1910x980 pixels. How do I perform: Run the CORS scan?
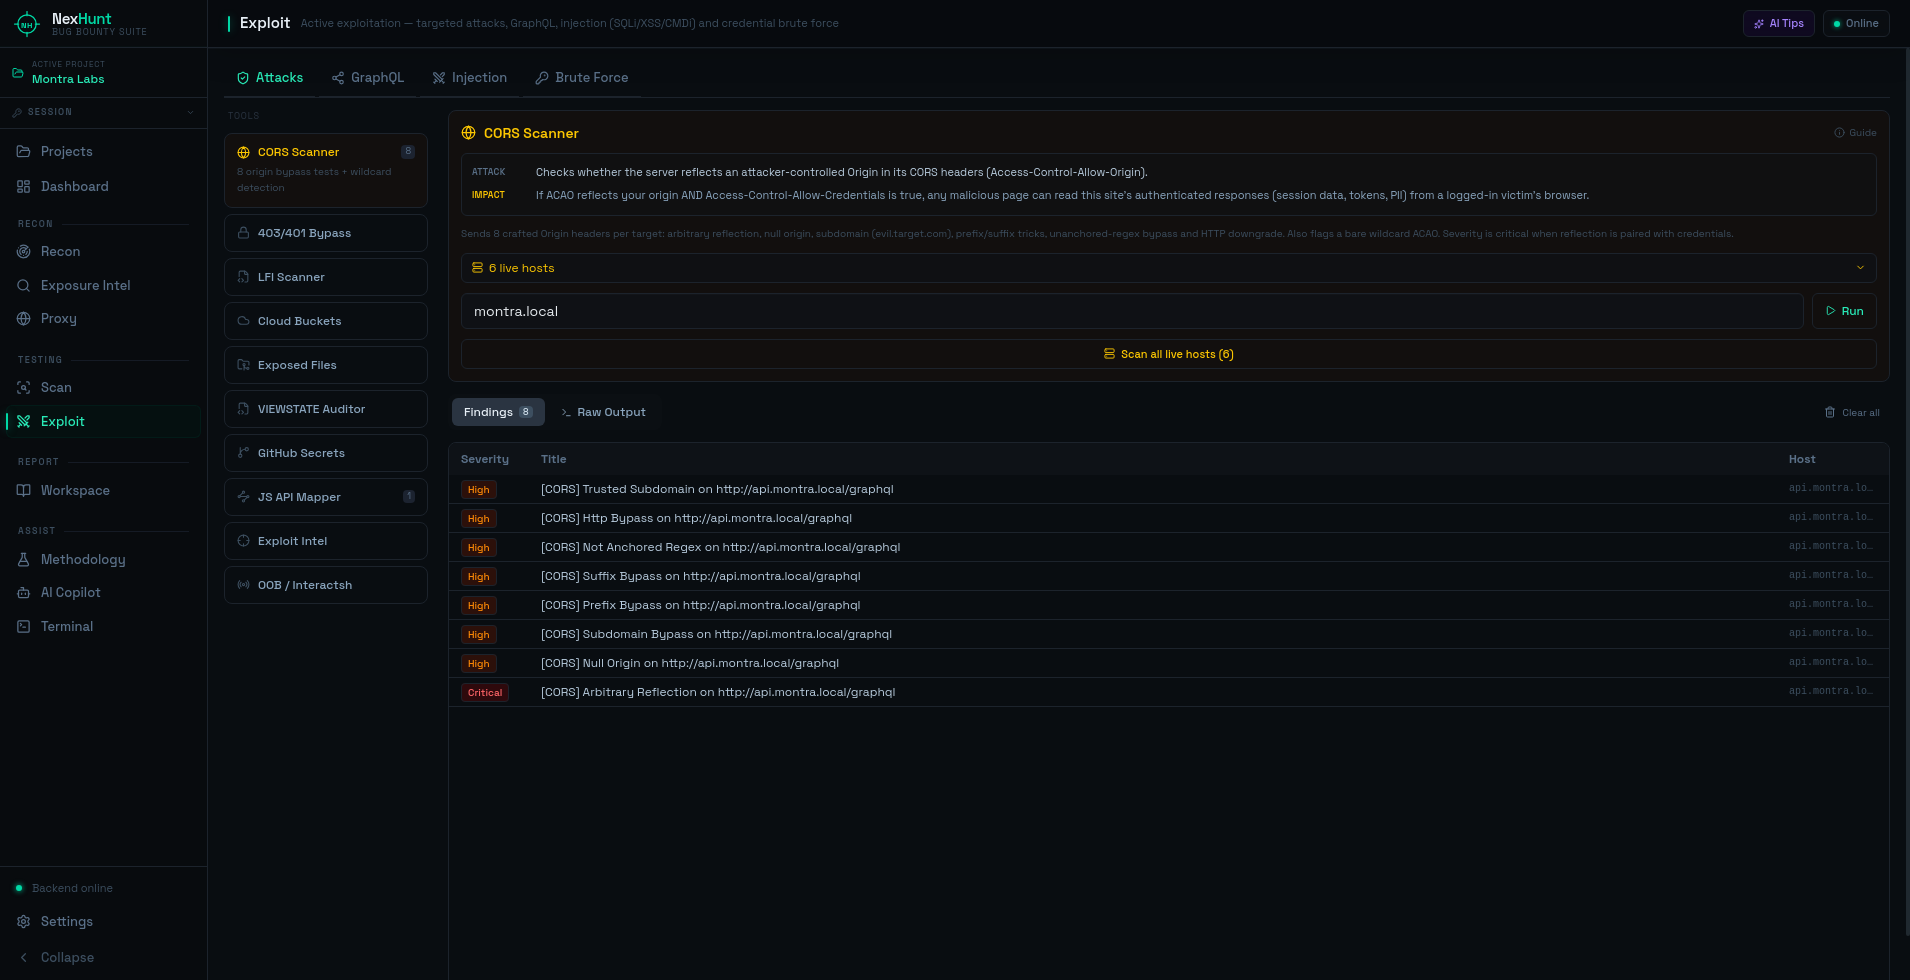click(x=1844, y=311)
